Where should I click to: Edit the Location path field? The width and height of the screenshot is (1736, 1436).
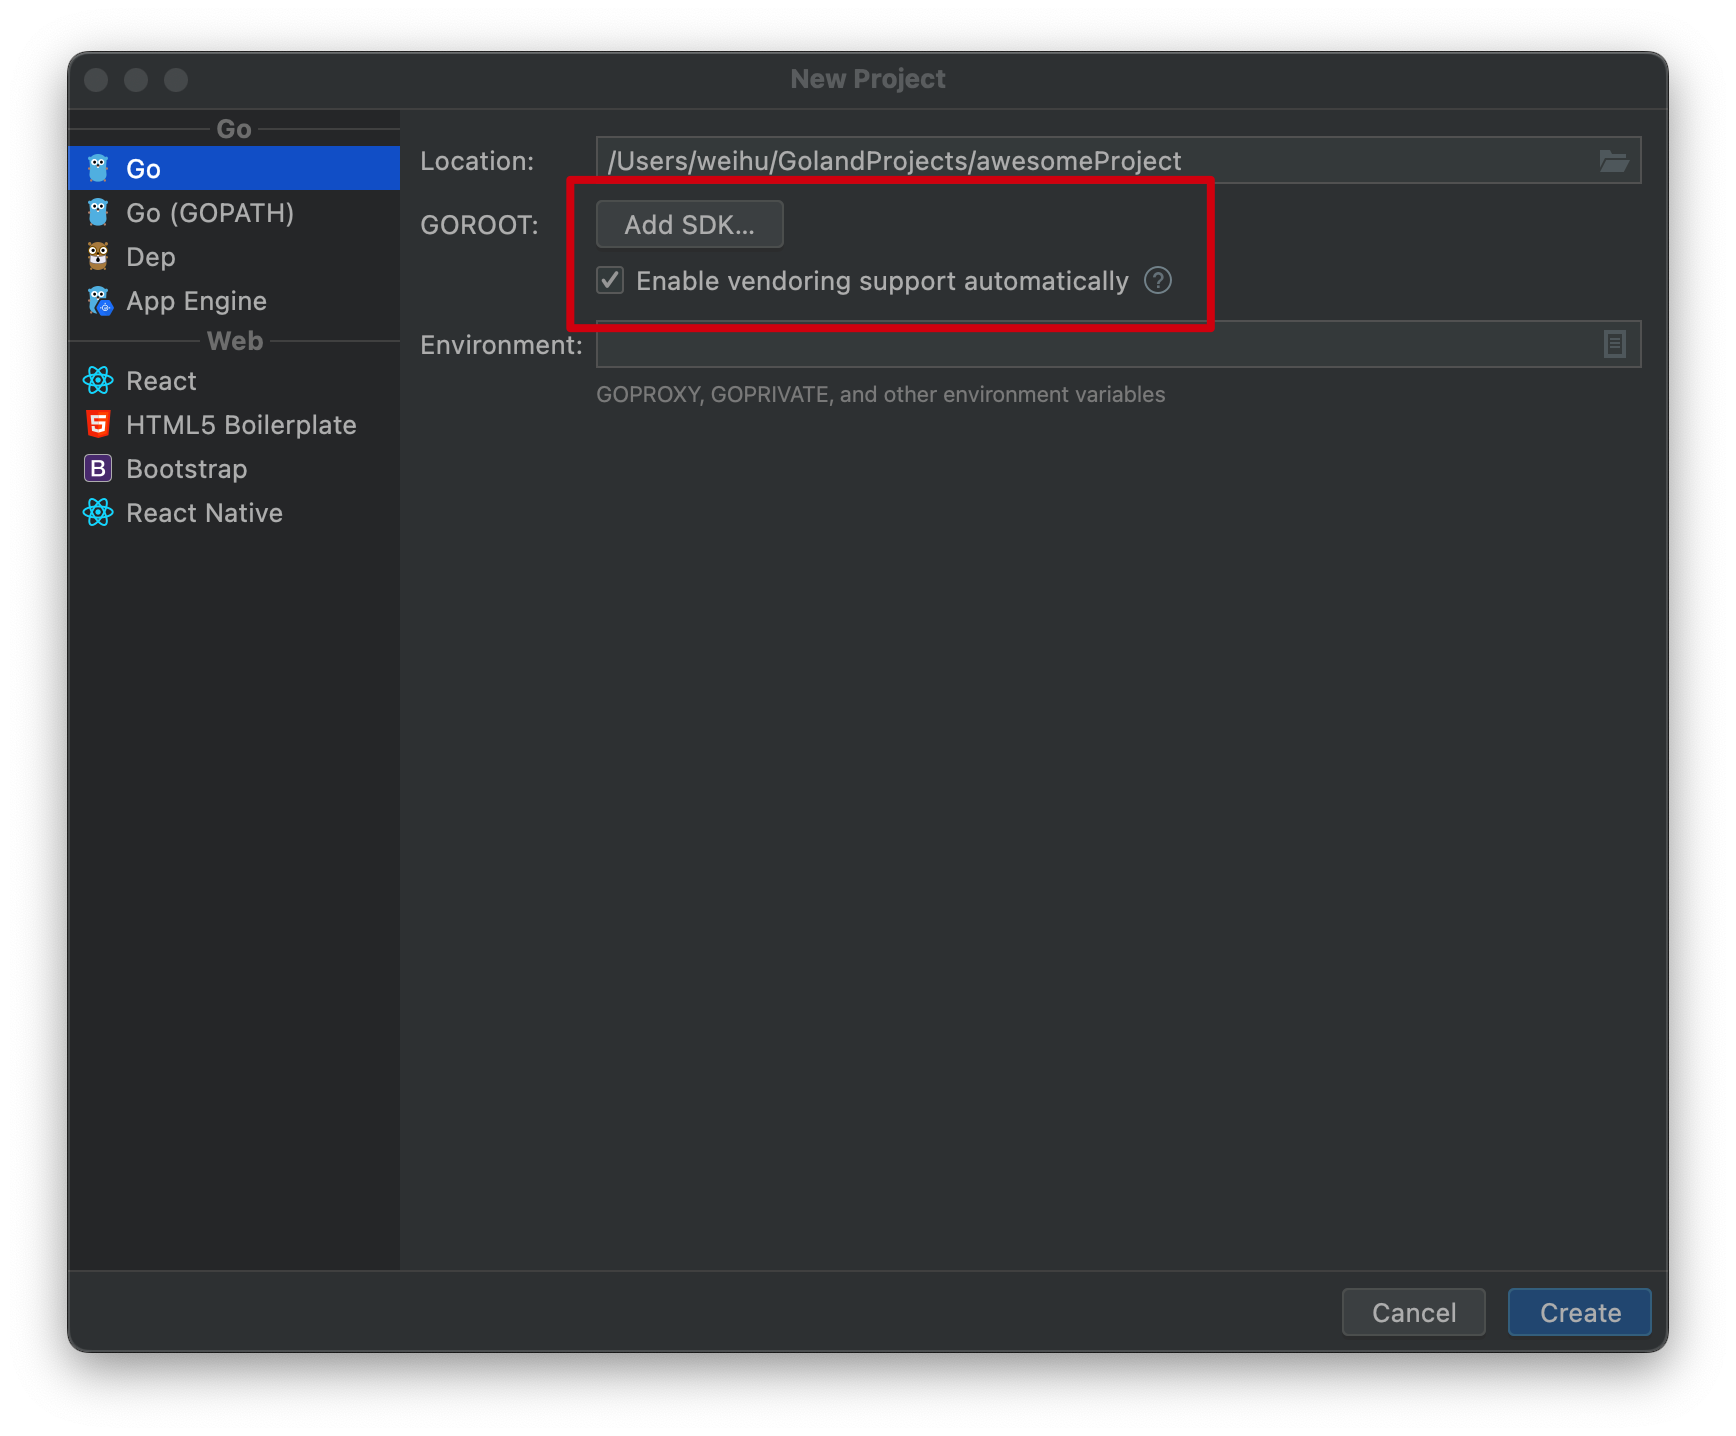[1118, 160]
